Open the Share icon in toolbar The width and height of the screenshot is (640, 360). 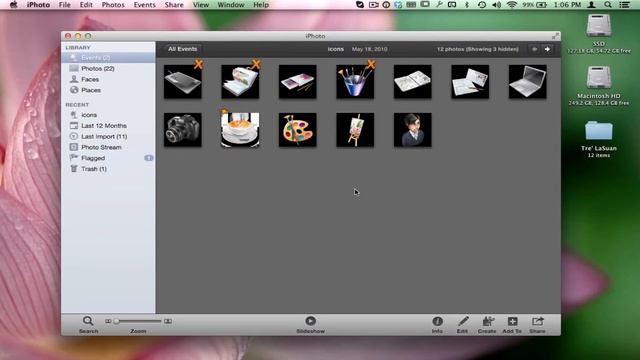[538, 321]
